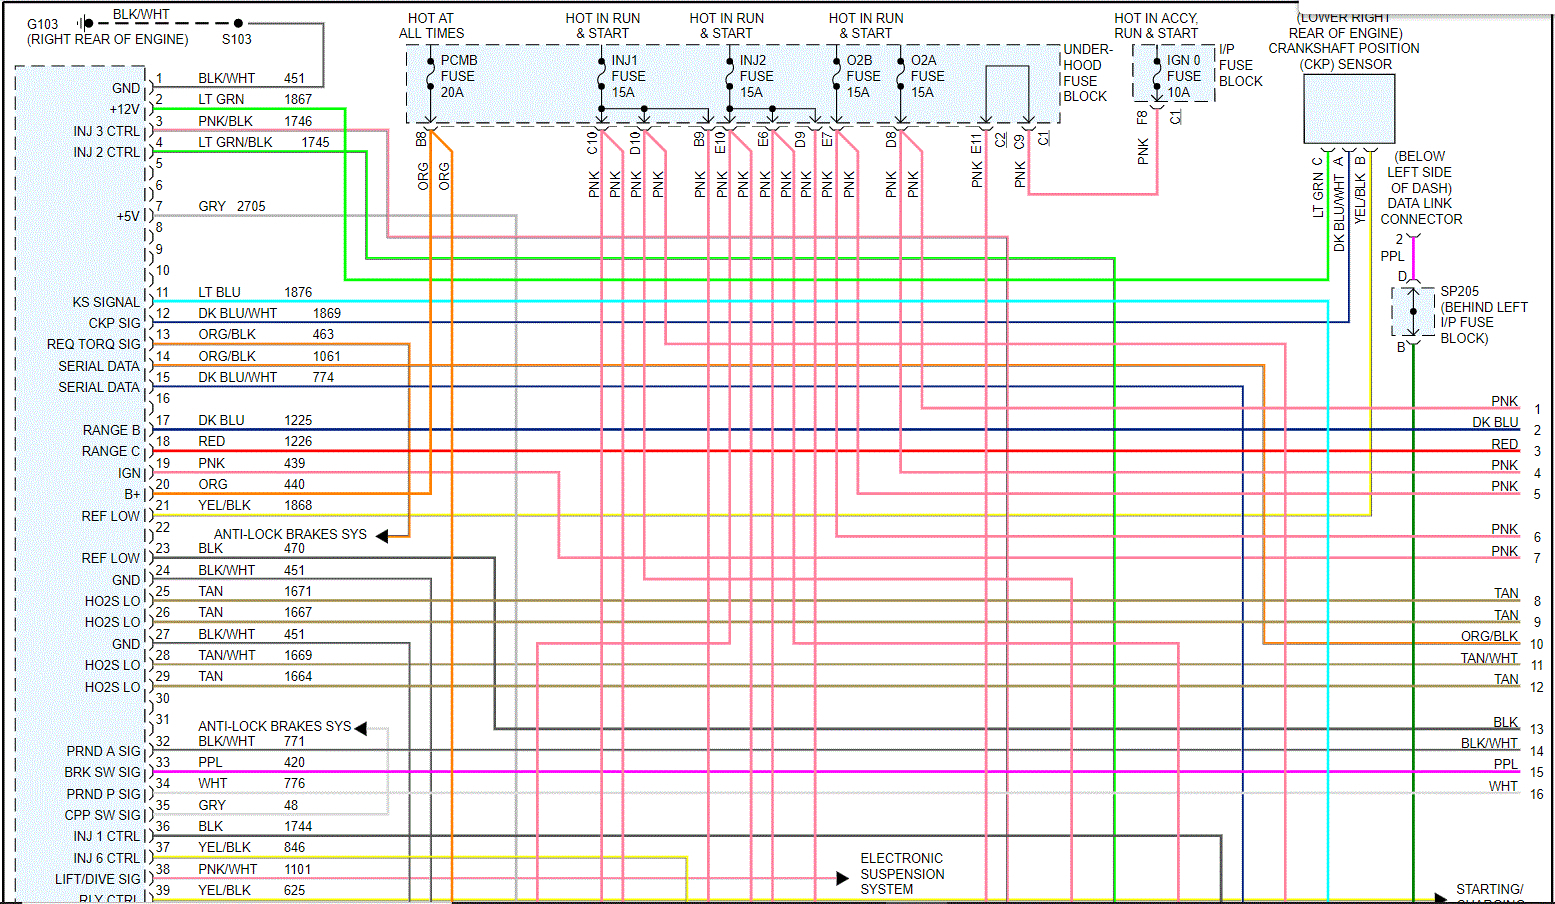Click circuit number 774 at pin 15

pos(323,377)
